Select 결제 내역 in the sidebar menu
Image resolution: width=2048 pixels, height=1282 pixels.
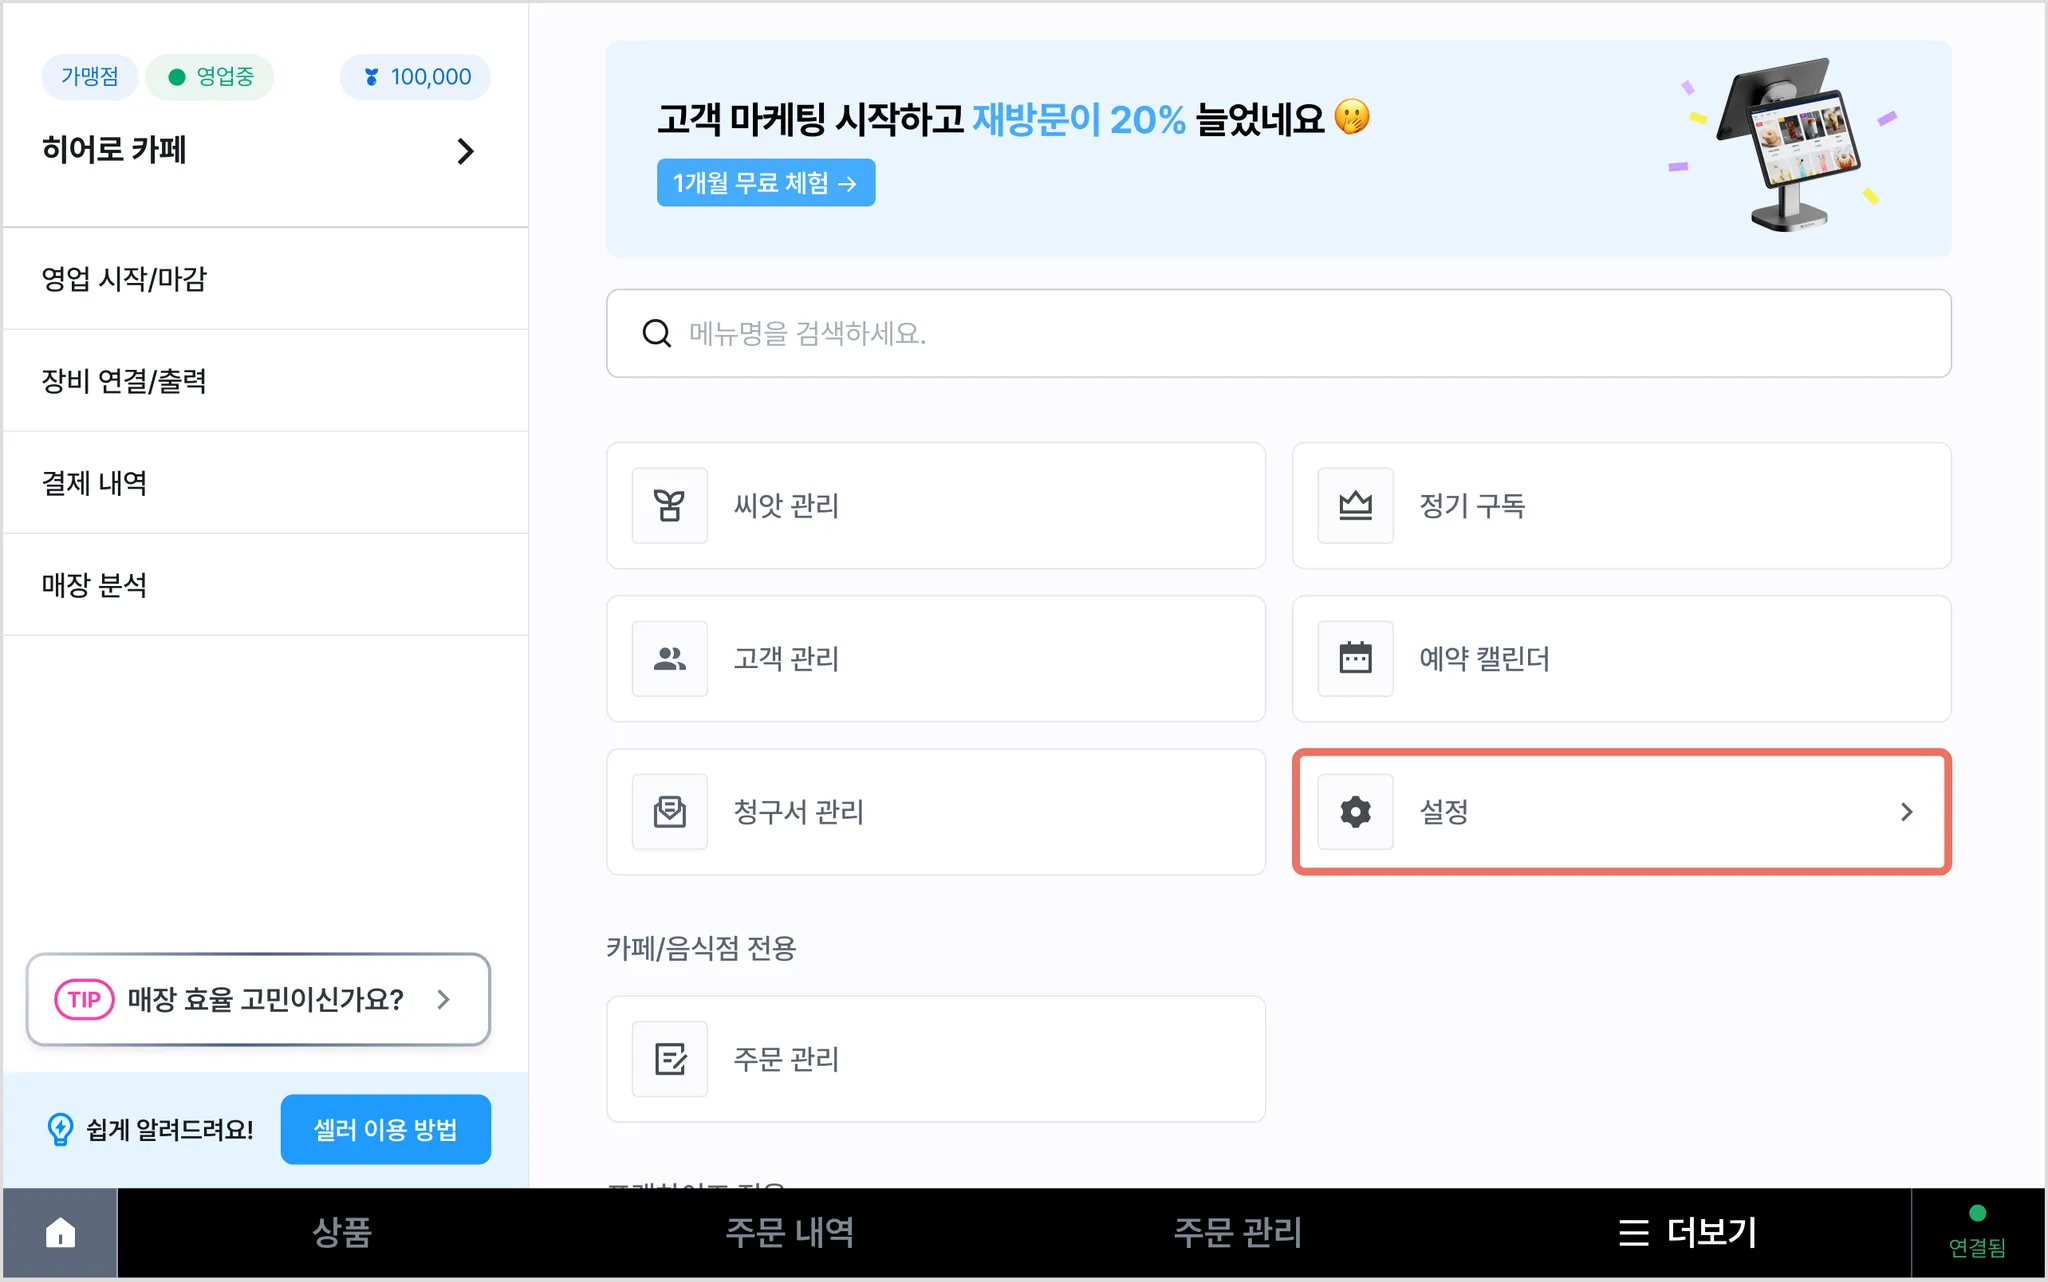pyautogui.click(x=95, y=483)
